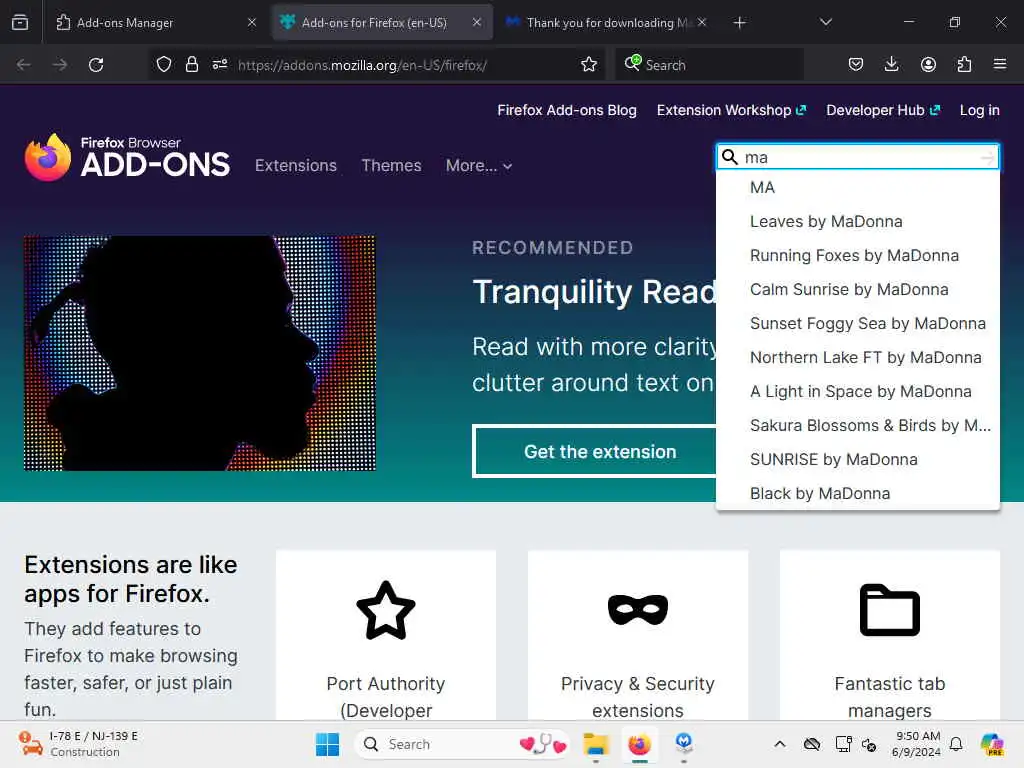This screenshot has width=1024, height=768.
Task: Reload the current page
Action: pos(96,65)
